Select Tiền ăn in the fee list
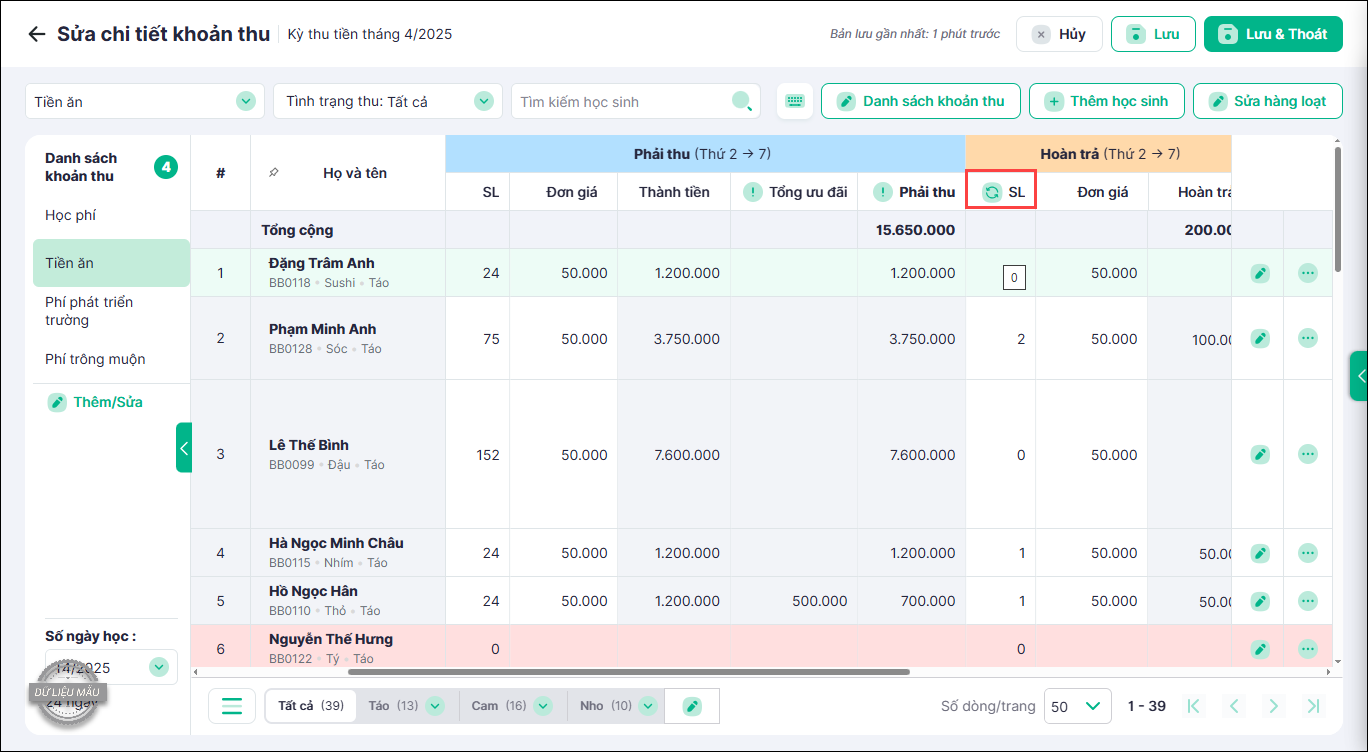The image size is (1368, 752). tap(111, 263)
